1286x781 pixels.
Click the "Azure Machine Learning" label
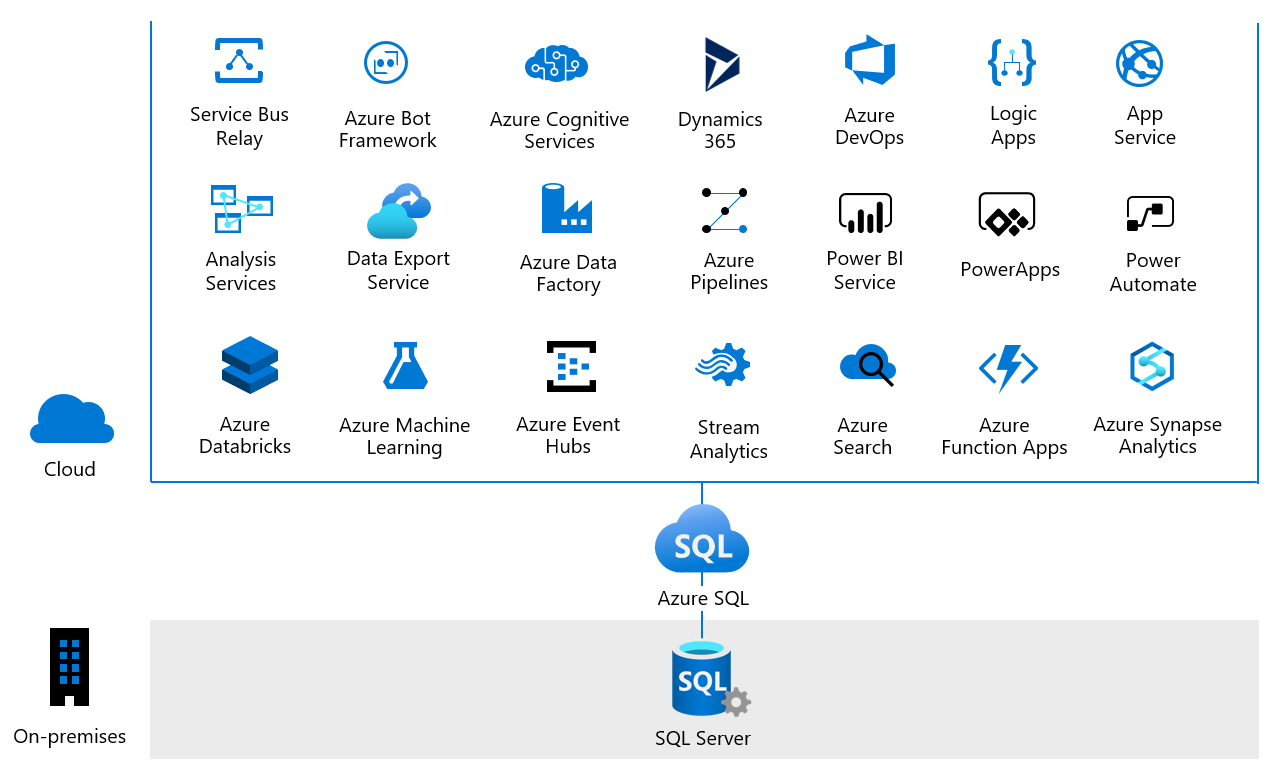coord(404,436)
